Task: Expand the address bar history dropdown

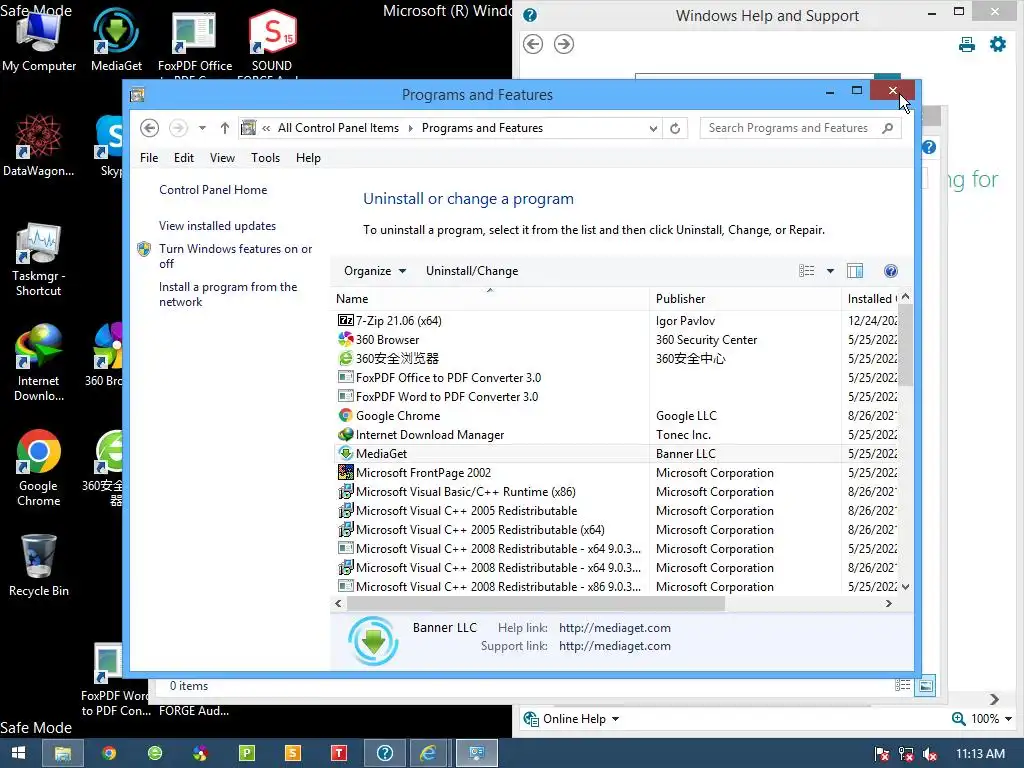Action: click(653, 128)
